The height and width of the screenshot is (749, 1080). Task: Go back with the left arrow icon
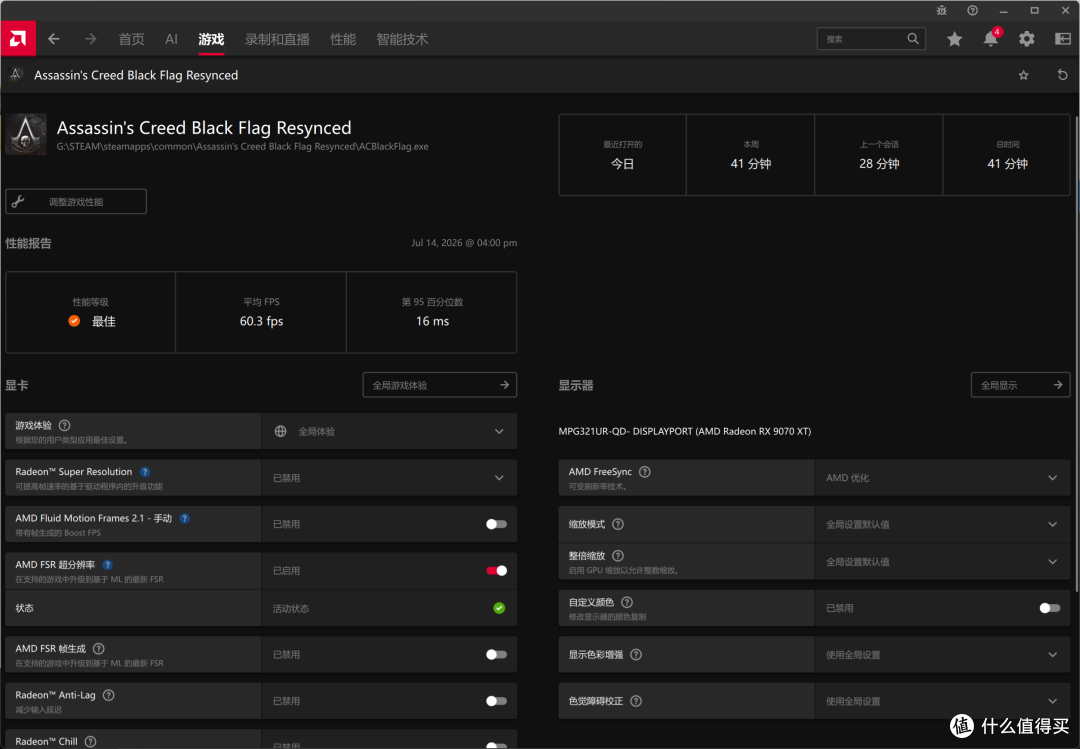pyautogui.click(x=54, y=39)
